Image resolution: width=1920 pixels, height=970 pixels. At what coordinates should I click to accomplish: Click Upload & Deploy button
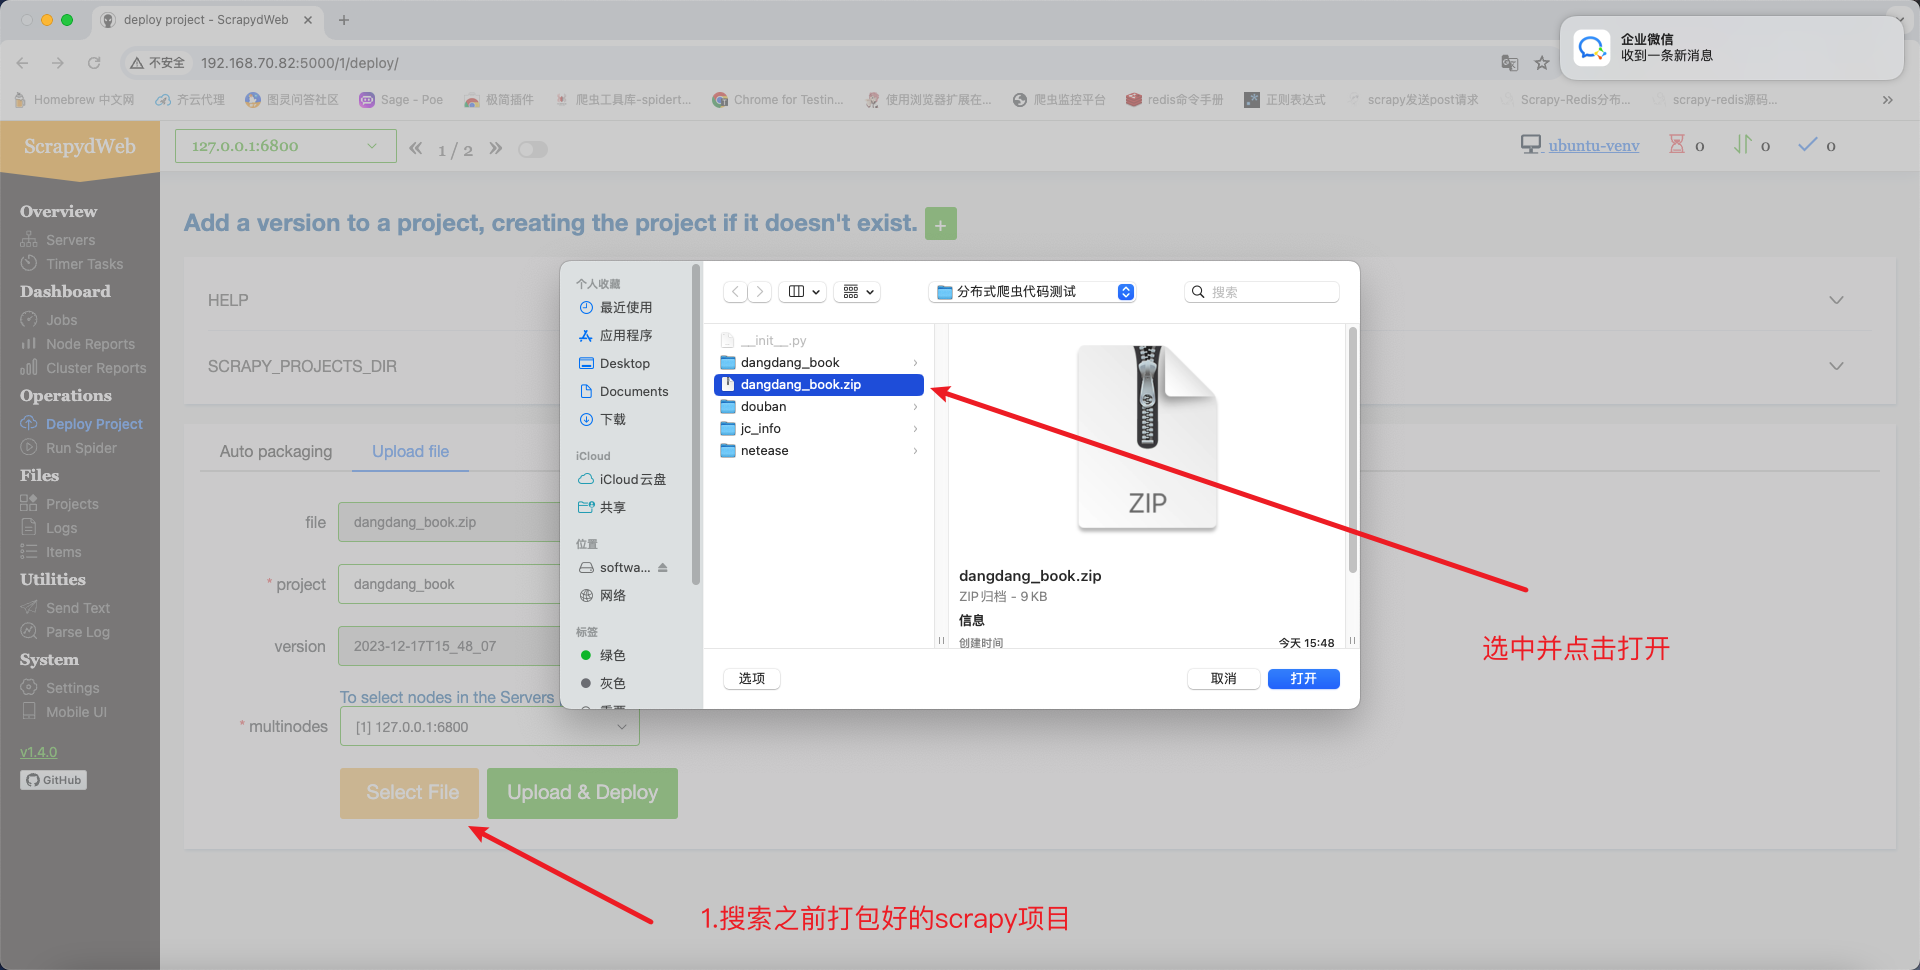click(x=582, y=793)
